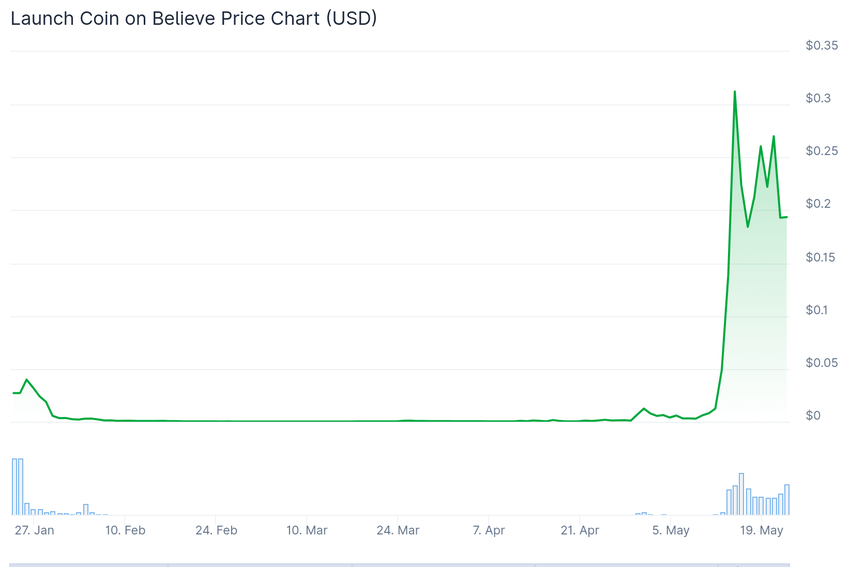Click the $0.1 price axis label
850x567 pixels.
pos(818,310)
